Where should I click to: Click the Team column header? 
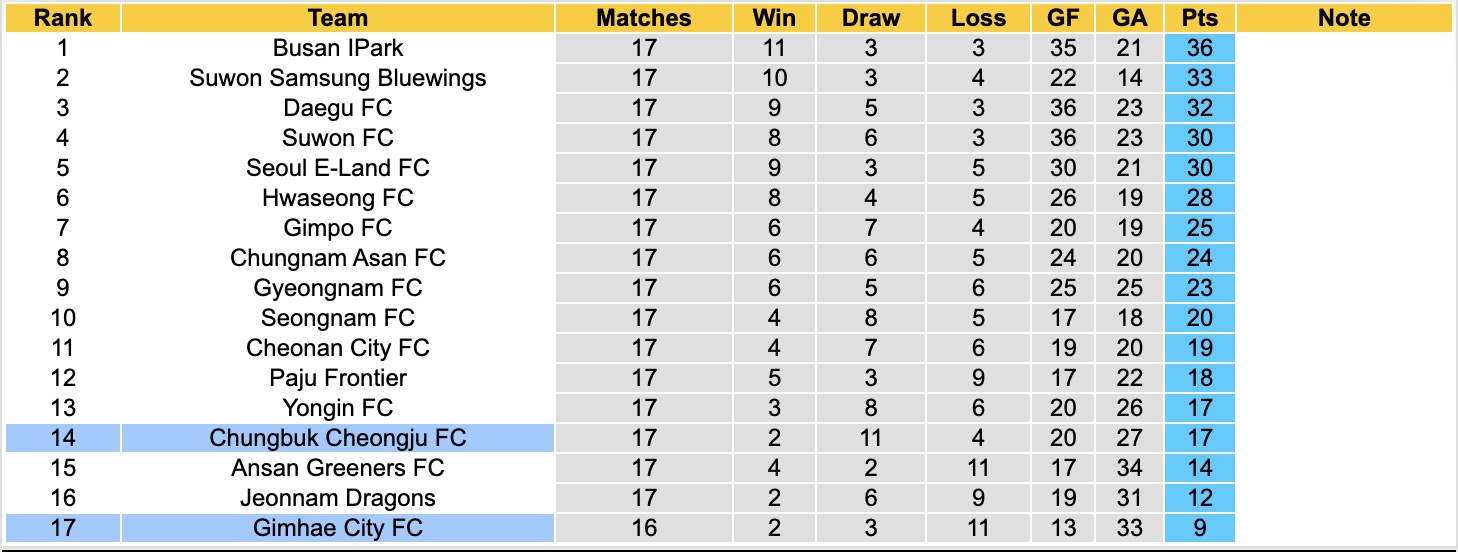pos(338,18)
